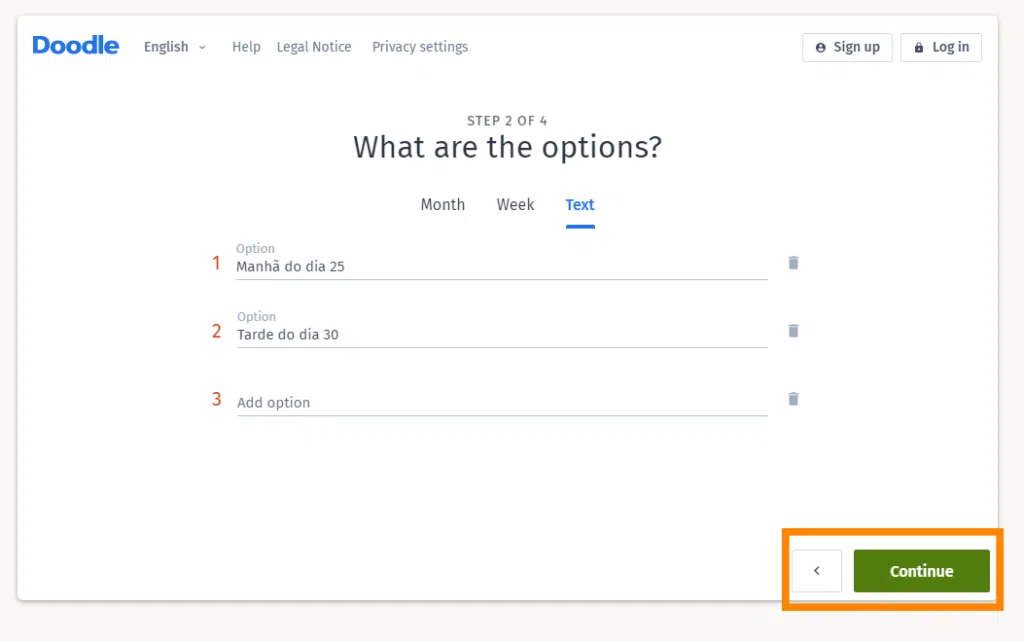The width and height of the screenshot is (1024, 641).
Task: Open the Help page
Action: [x=246, y=47]
